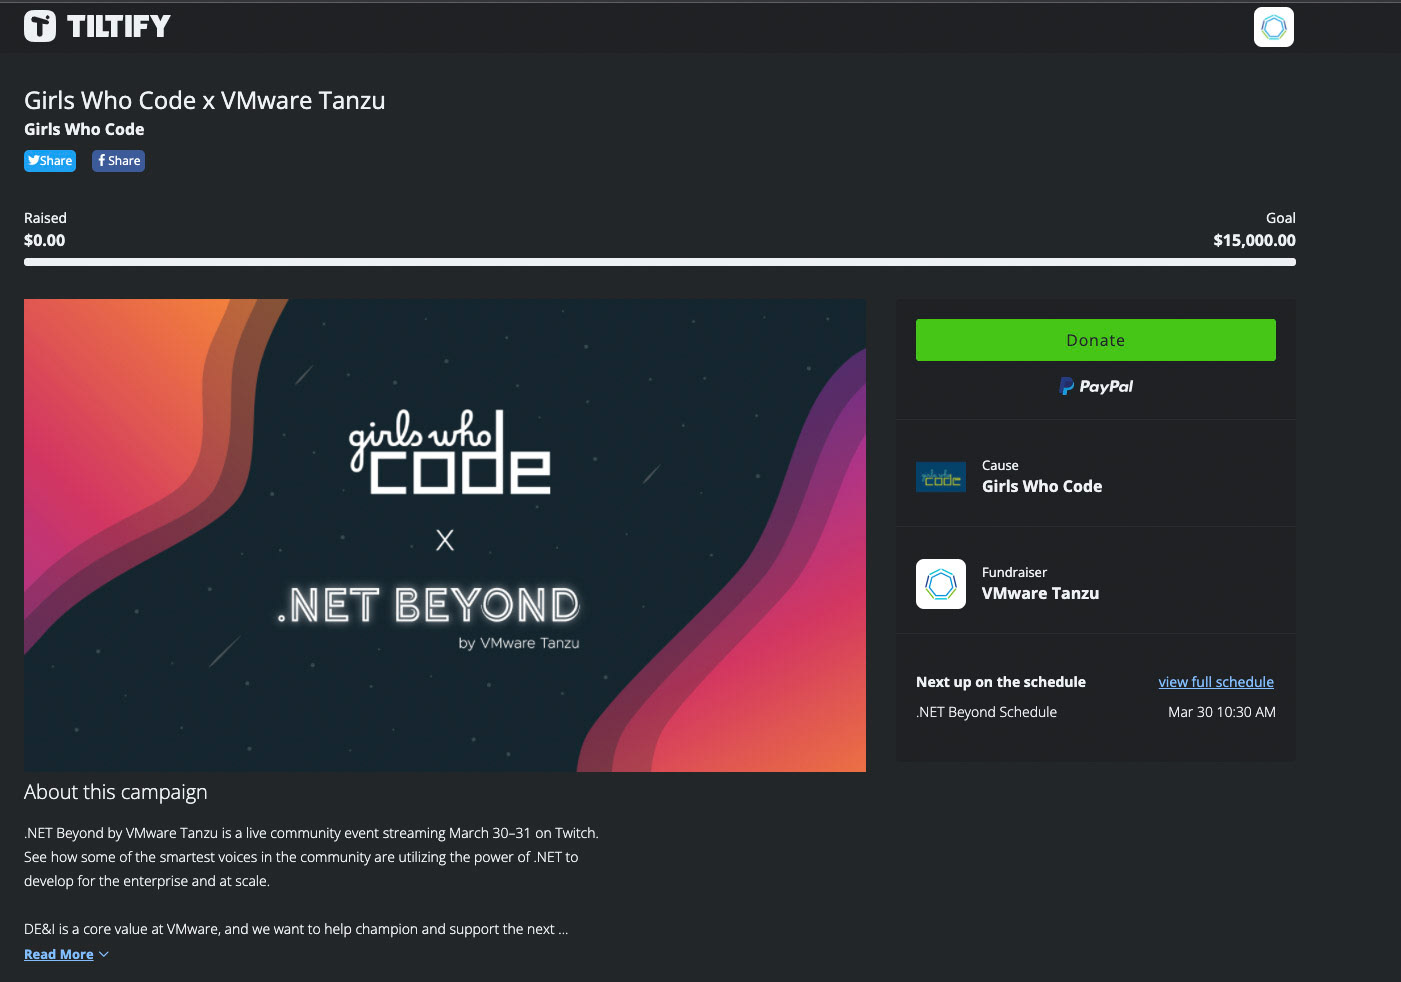The height and width of the screenshot is (982, 1401).
Task: Share campaign on Facebook
Action: (x=118, y=161)
